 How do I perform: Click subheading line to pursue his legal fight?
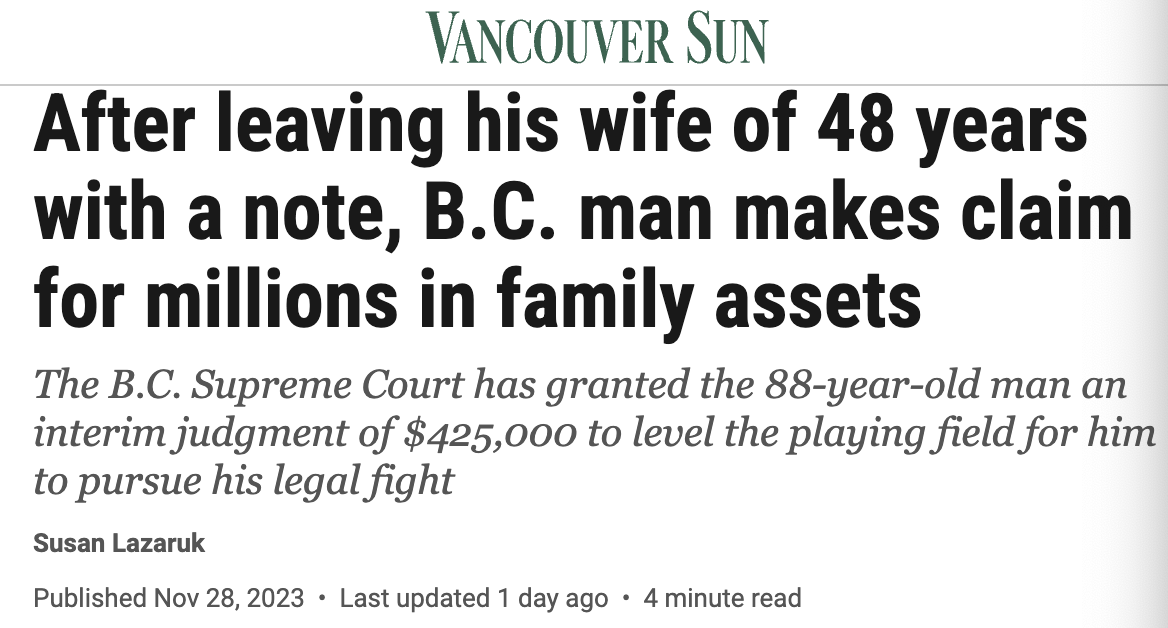coord(244,481)
